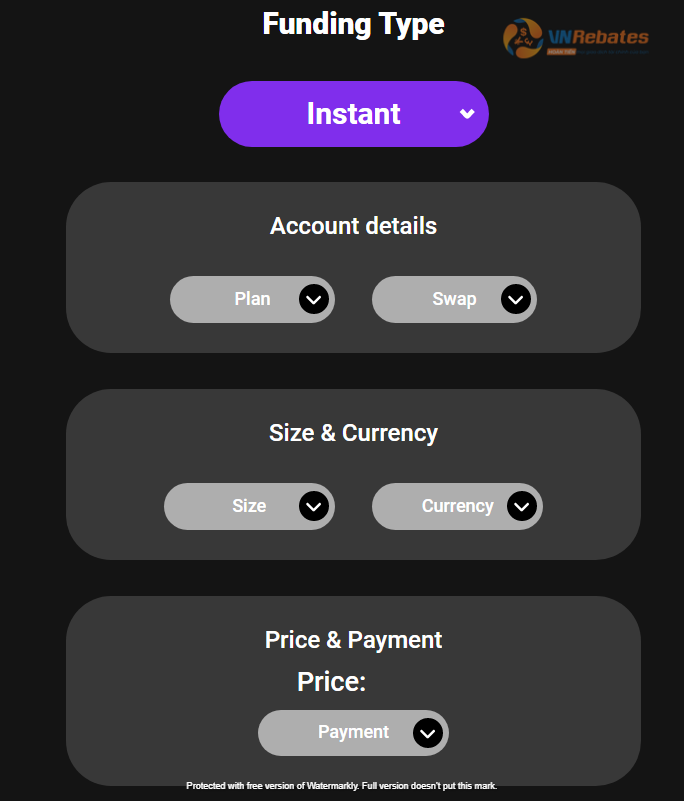Click the Watermarkly protection notice
Image resolution: width=684 pixels, height=801 pixels.
[341, 786]
